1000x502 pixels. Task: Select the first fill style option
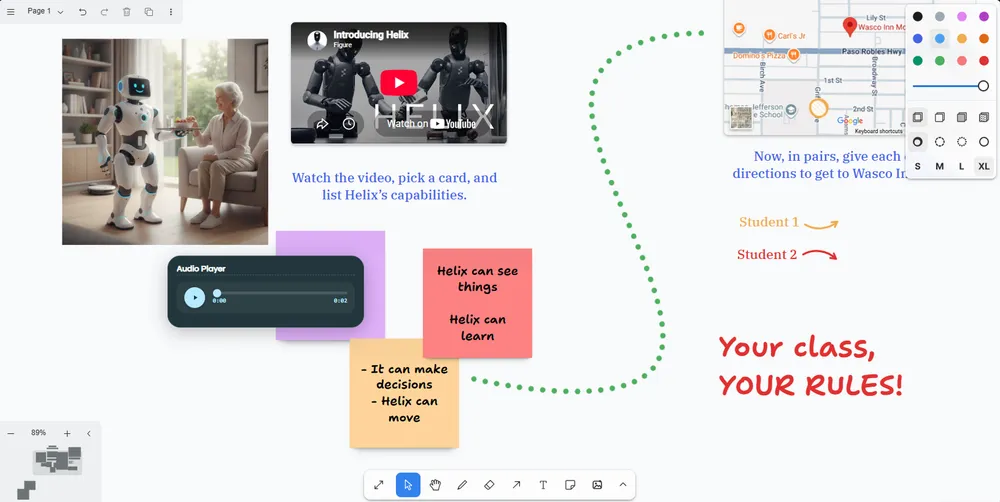tap(917, 117)
